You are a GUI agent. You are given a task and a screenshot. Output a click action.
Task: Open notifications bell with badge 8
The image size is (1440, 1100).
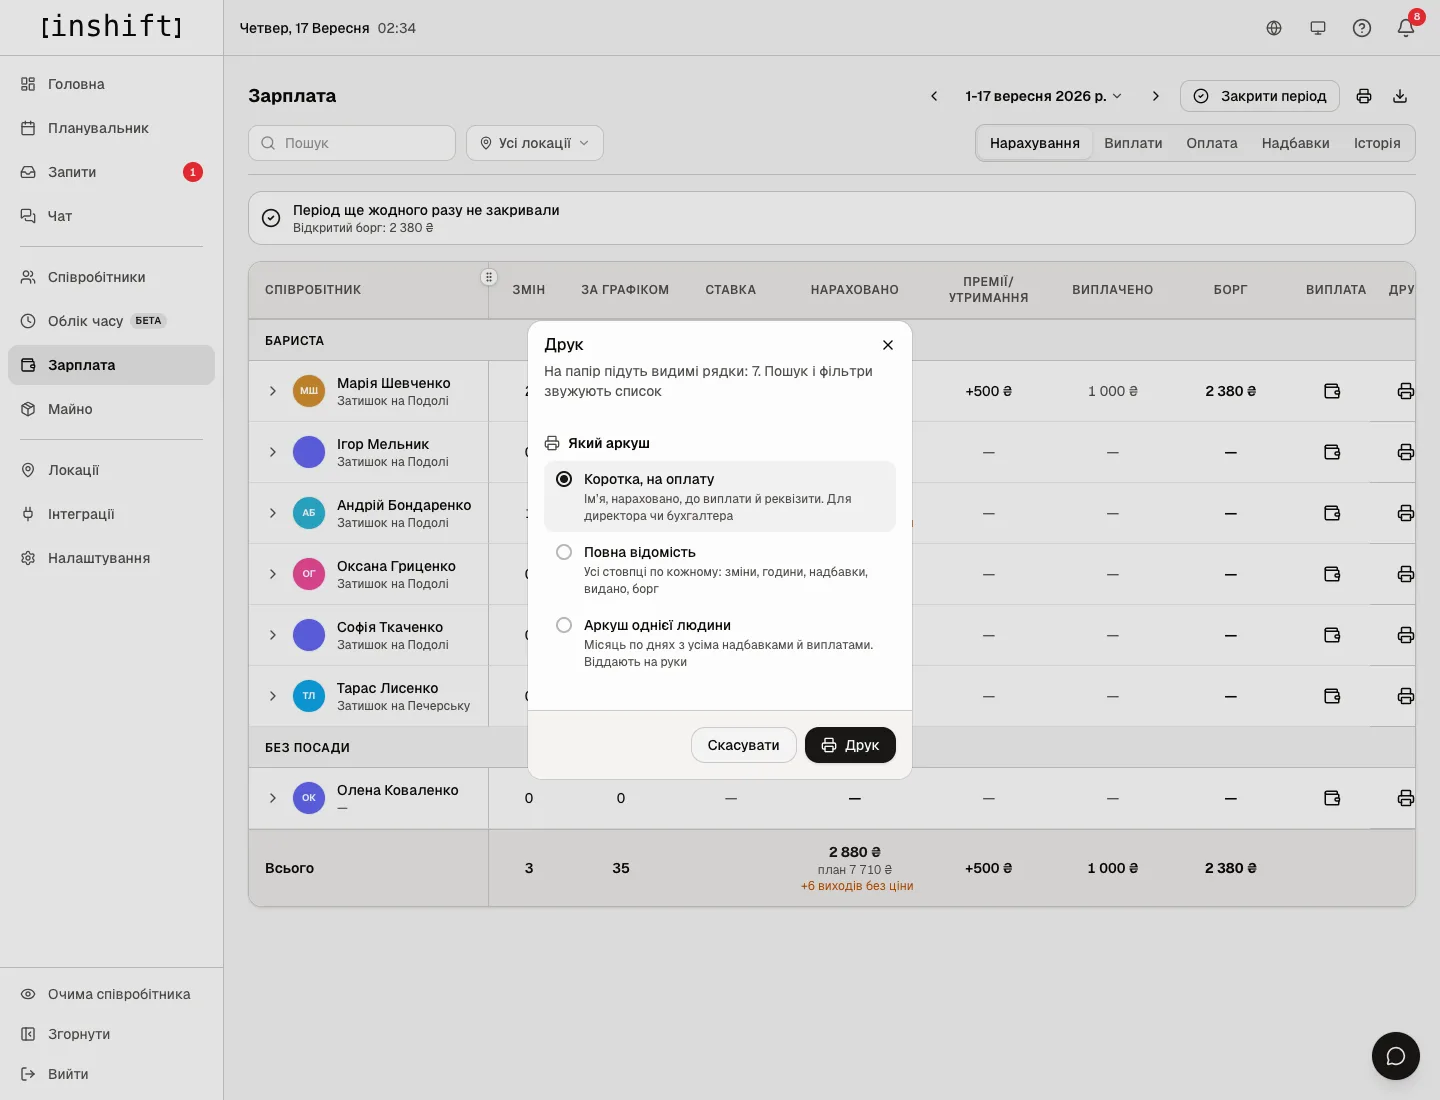[1406, 28]
